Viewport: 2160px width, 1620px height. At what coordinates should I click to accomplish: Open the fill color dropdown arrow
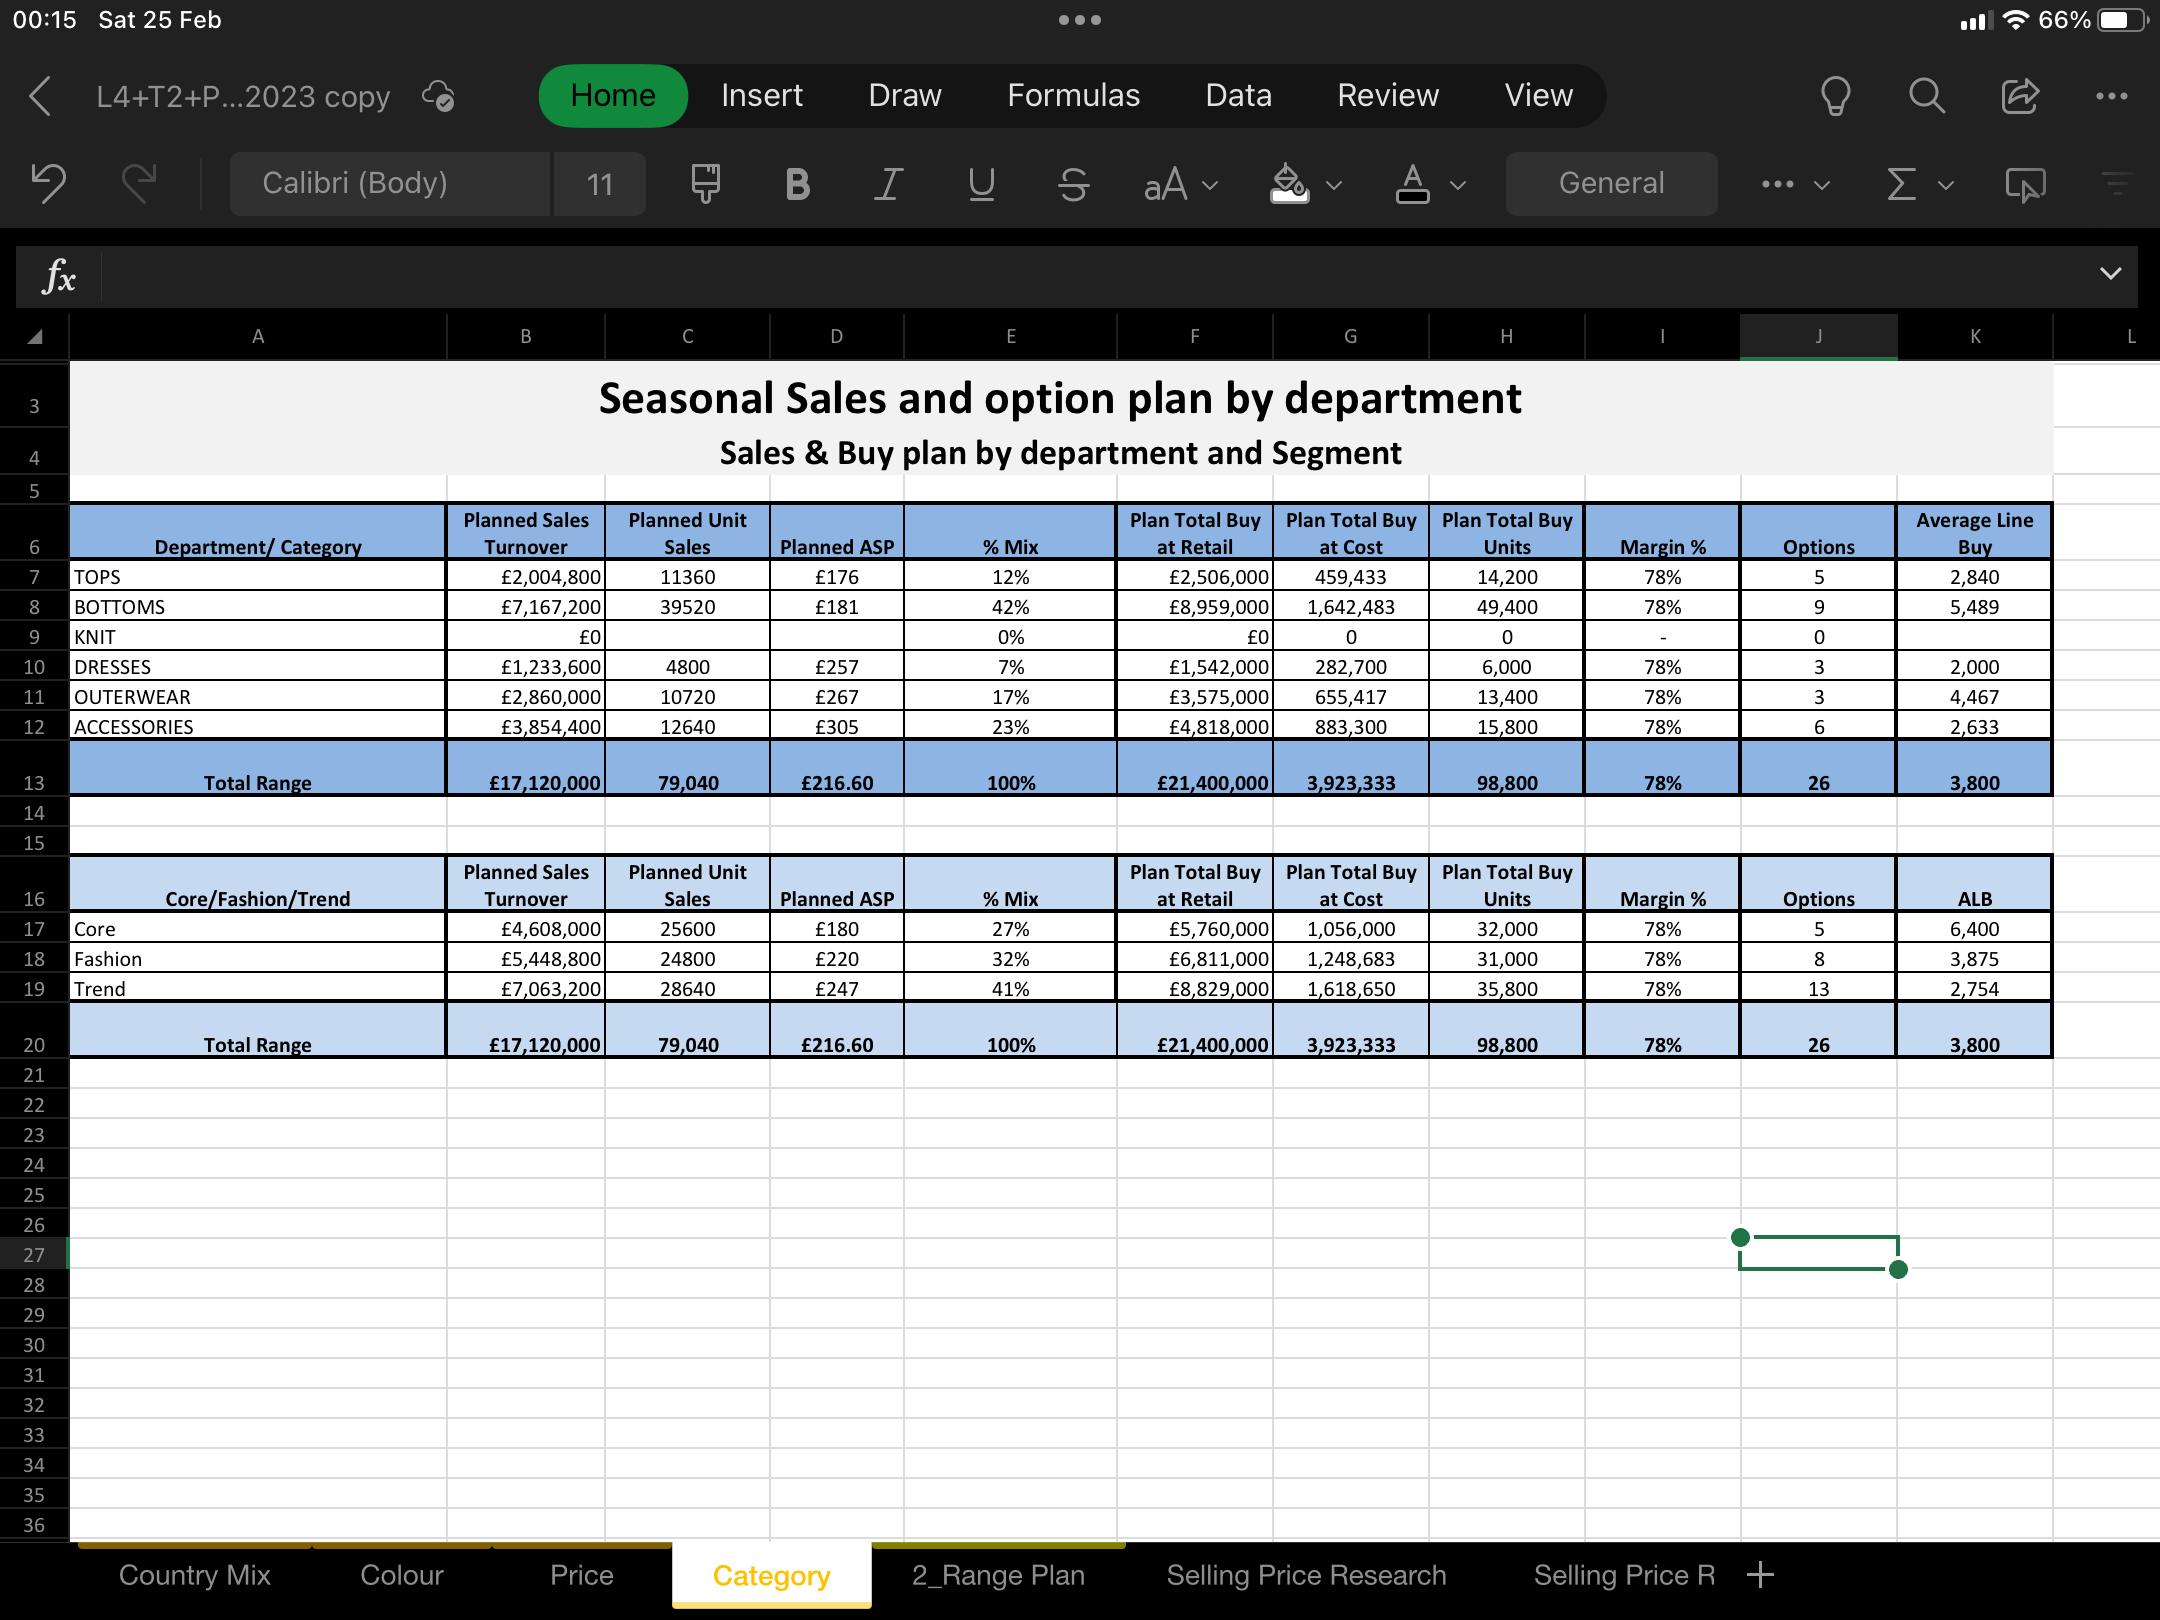tap(1334, 185)
